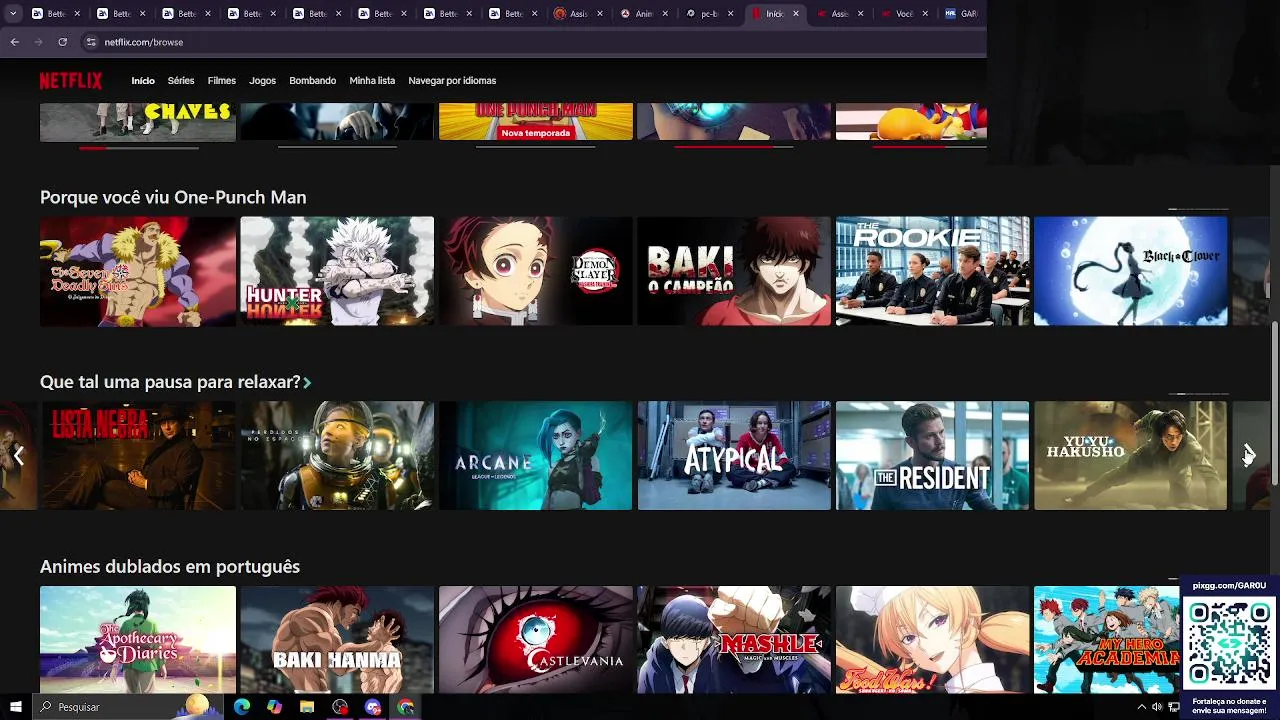Click the 'Animes dublados em português' heading
This screenshot has height=720, width=1280.
coord(170,566)
